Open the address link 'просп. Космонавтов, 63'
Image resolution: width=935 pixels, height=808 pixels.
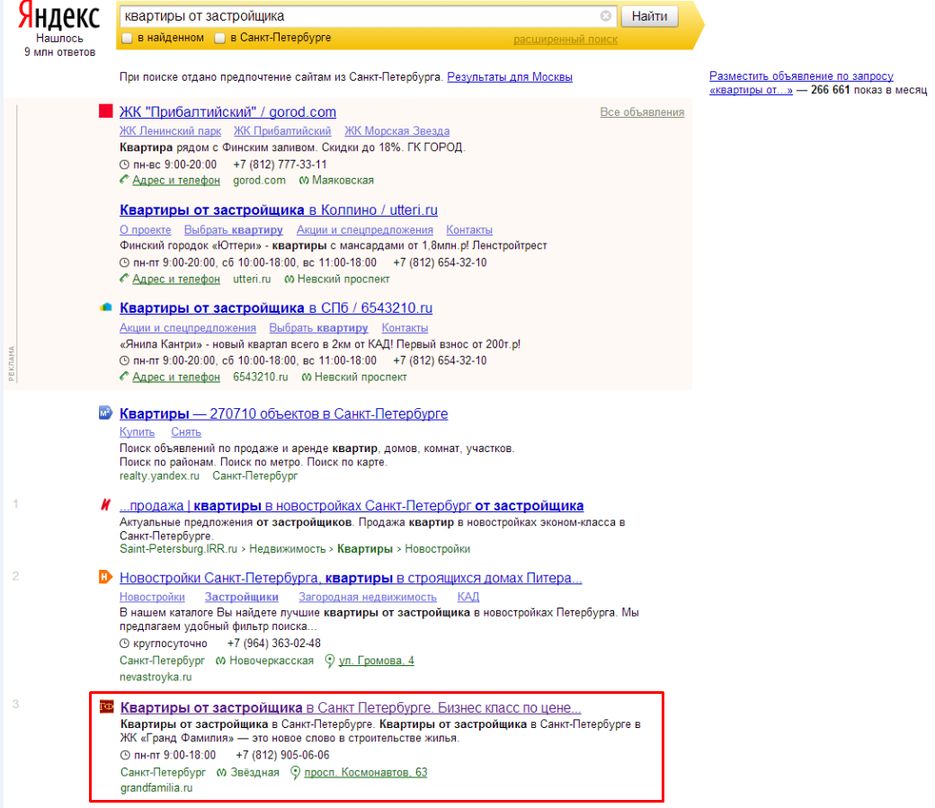366,773
